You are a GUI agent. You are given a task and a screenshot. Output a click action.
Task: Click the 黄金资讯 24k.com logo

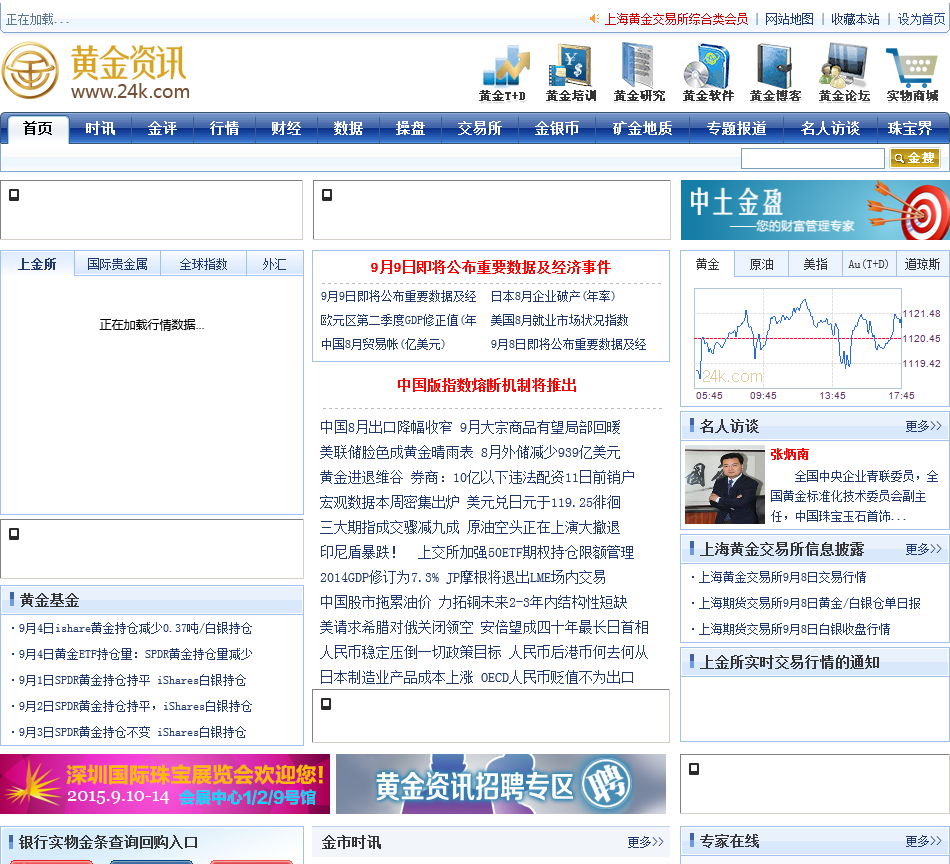96,71
